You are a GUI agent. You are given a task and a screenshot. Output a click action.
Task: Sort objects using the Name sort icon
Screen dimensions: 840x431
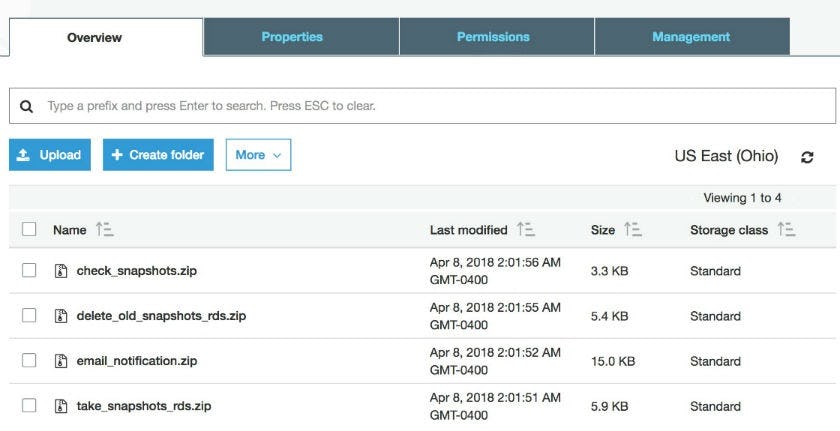[104, 230]
